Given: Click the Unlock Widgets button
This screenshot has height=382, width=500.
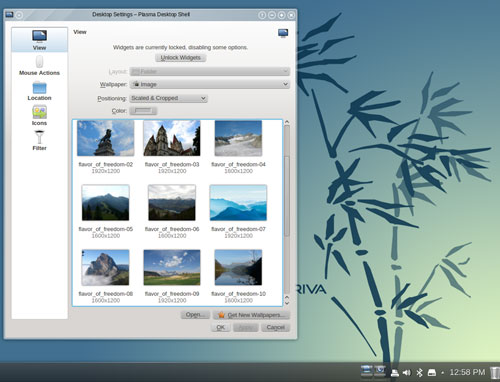Looking at the screenshot, I should pyautogui.click(x=180, y=58).
